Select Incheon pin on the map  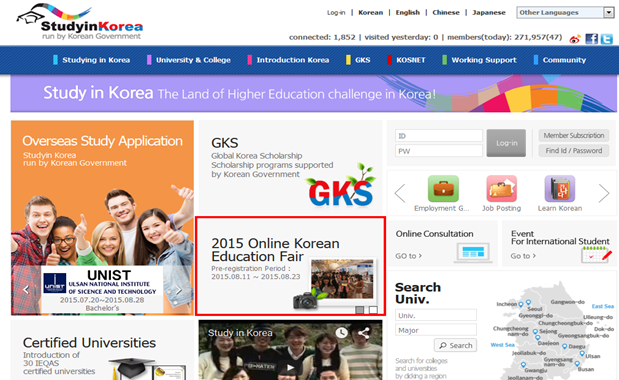click(521, 304)
